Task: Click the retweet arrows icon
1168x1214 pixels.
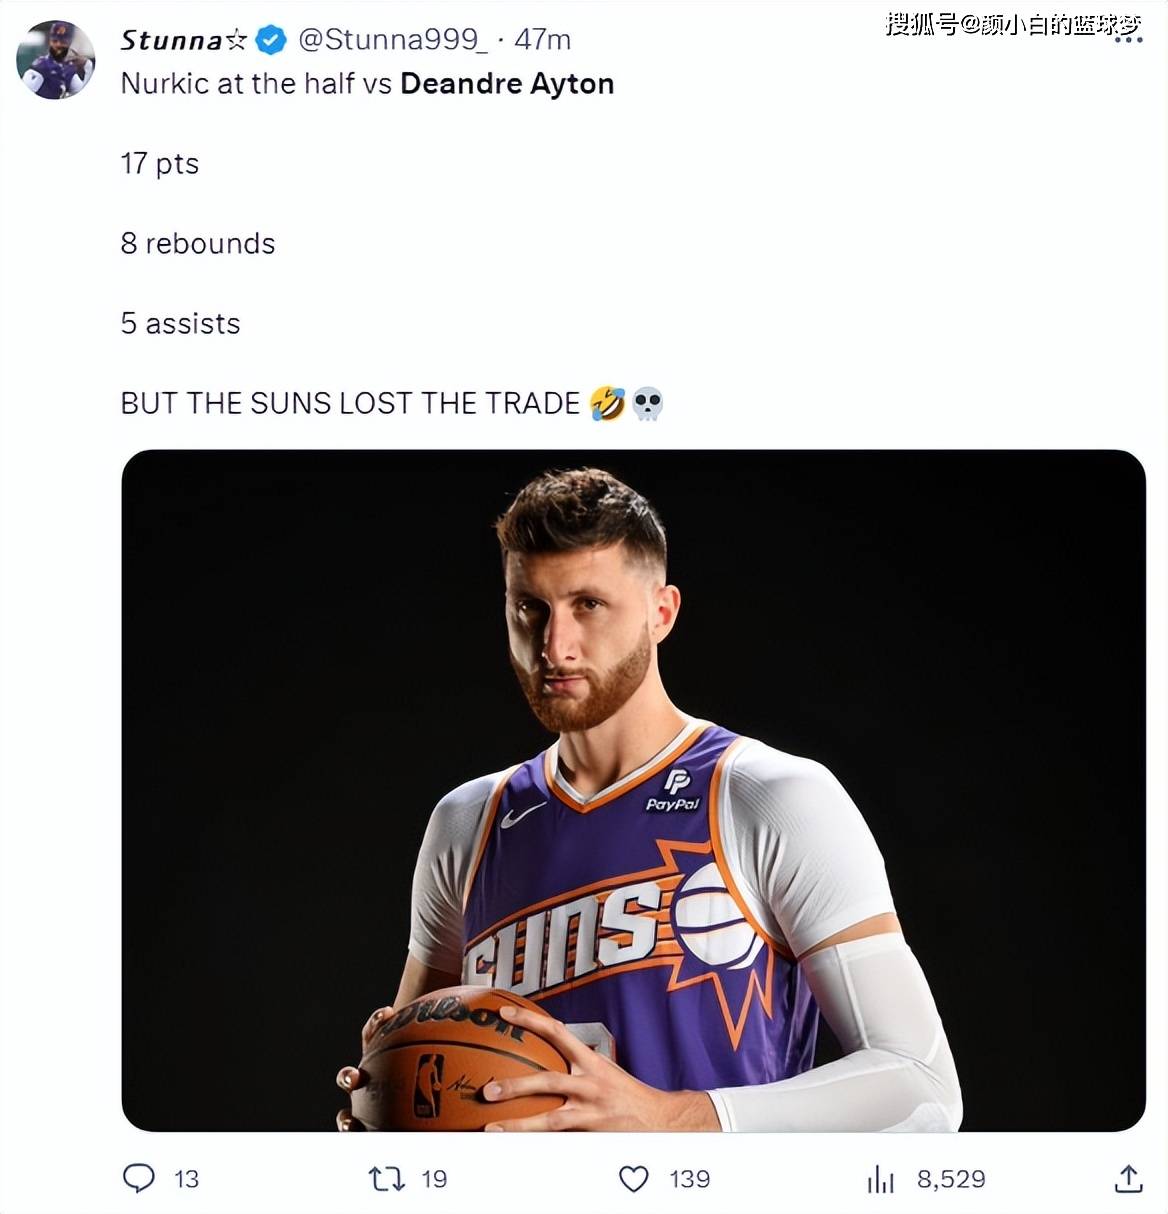Action: [x=387, y=1178]
